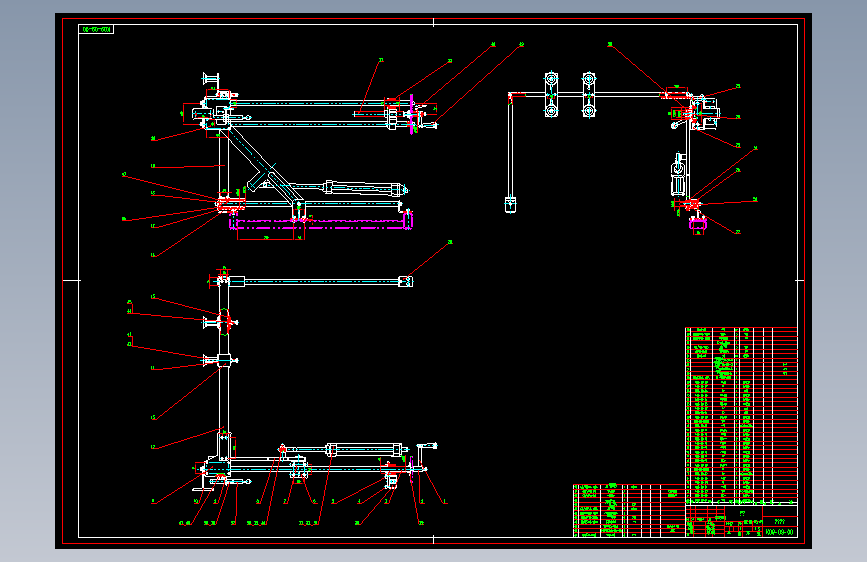Select the tall parts list table

pyautogui.click(x=741, y=415)
